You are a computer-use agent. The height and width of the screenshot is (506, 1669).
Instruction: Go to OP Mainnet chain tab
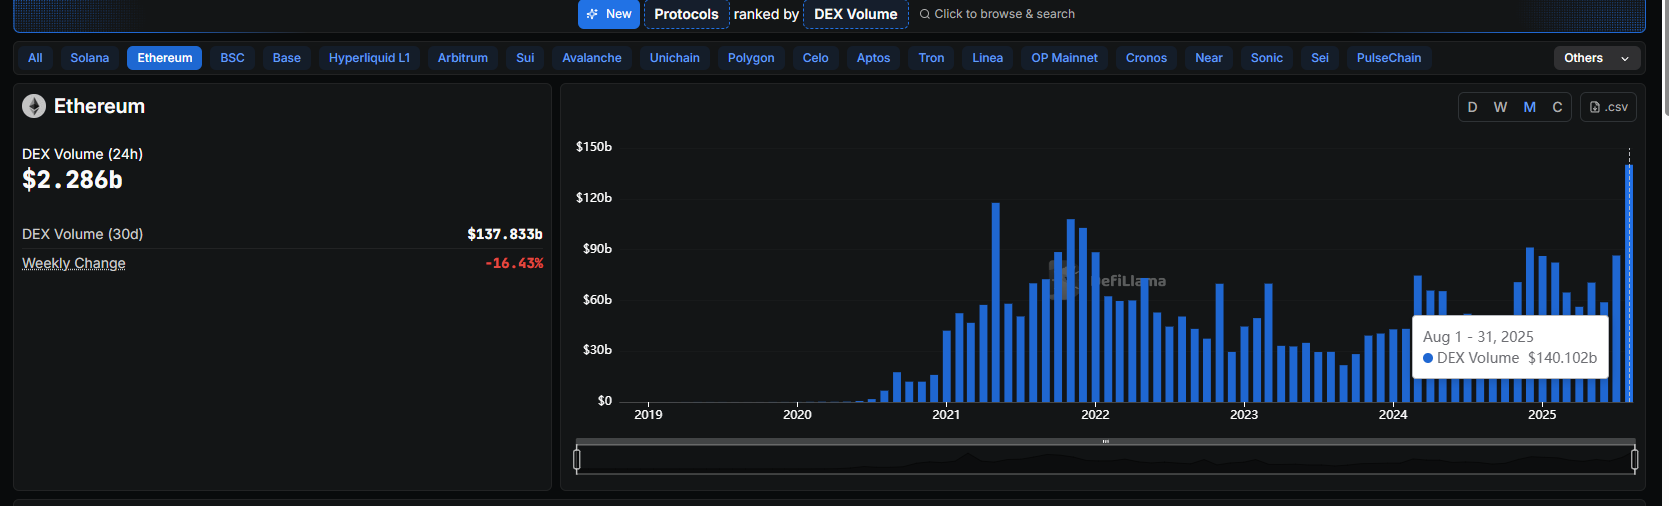1065,58
